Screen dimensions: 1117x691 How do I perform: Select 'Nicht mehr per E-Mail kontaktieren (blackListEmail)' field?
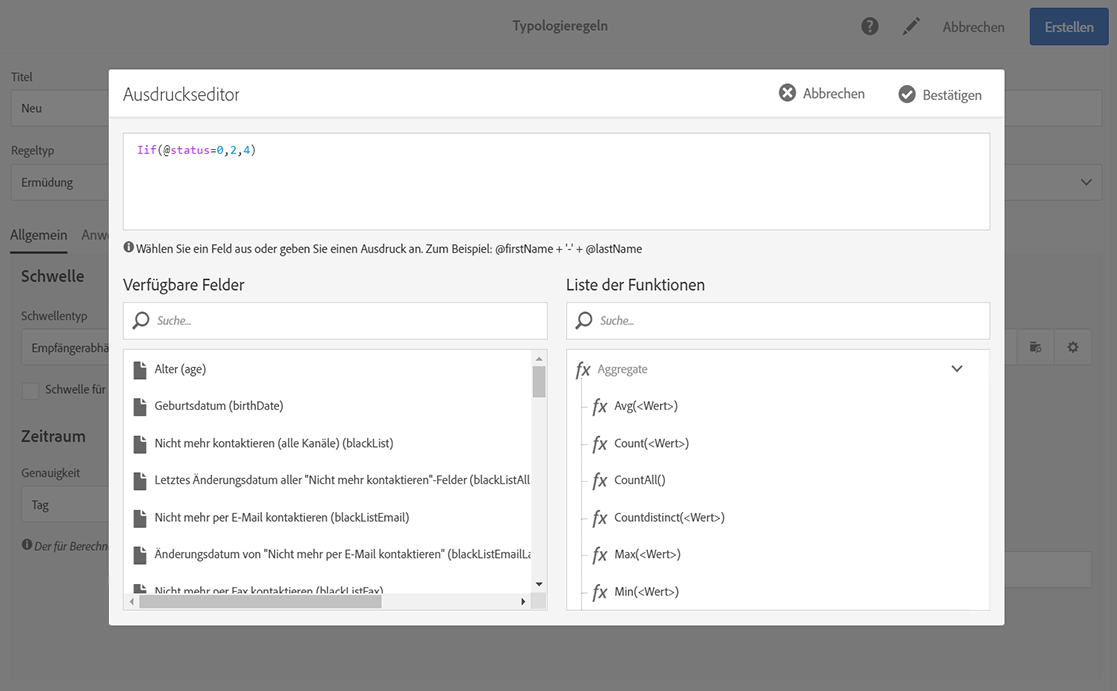(x=281, y=517)
